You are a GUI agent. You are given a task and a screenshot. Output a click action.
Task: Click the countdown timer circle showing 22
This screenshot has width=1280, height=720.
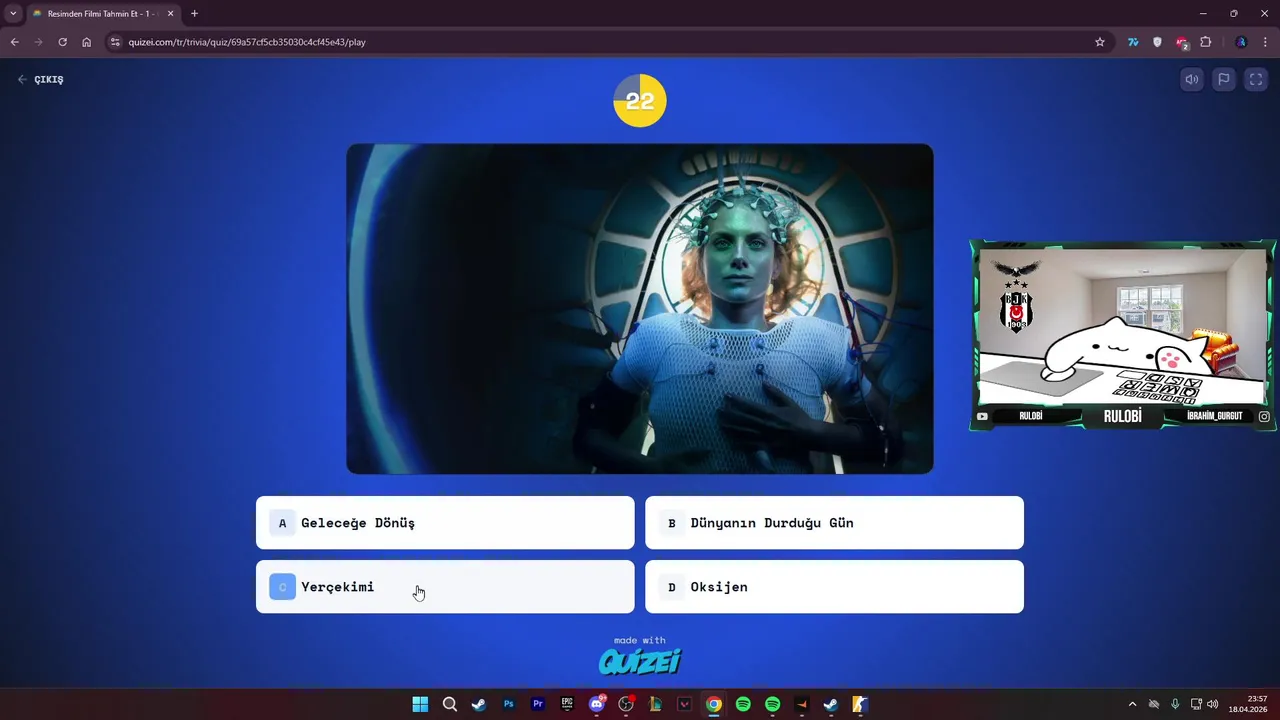640,100
